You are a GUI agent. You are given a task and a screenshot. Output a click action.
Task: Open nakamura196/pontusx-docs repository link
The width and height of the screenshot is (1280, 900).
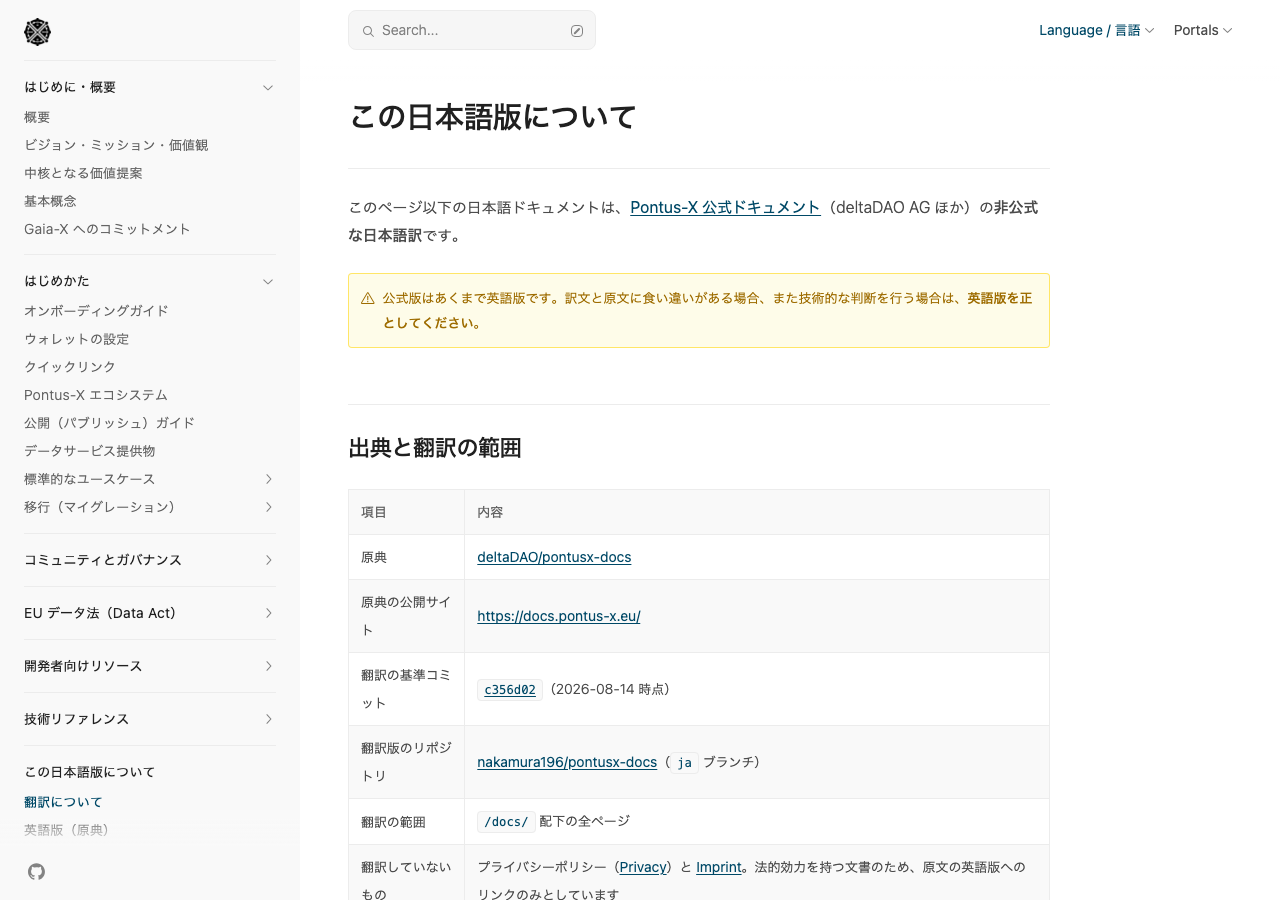coord(567,762)
